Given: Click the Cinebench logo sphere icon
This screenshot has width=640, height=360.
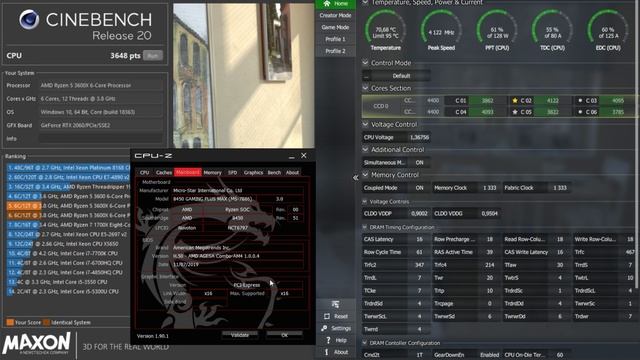Looking at the screenshot, I should (x=29, y=19).
